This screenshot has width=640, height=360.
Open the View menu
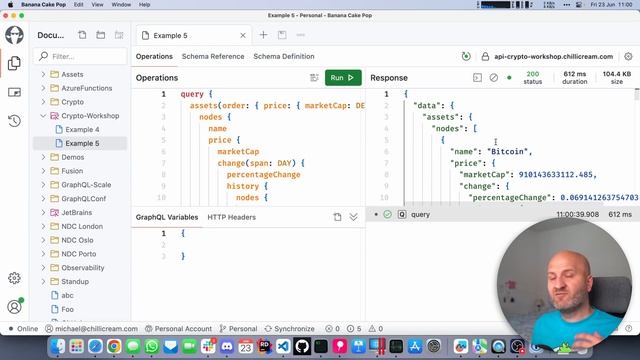point(97,4)
